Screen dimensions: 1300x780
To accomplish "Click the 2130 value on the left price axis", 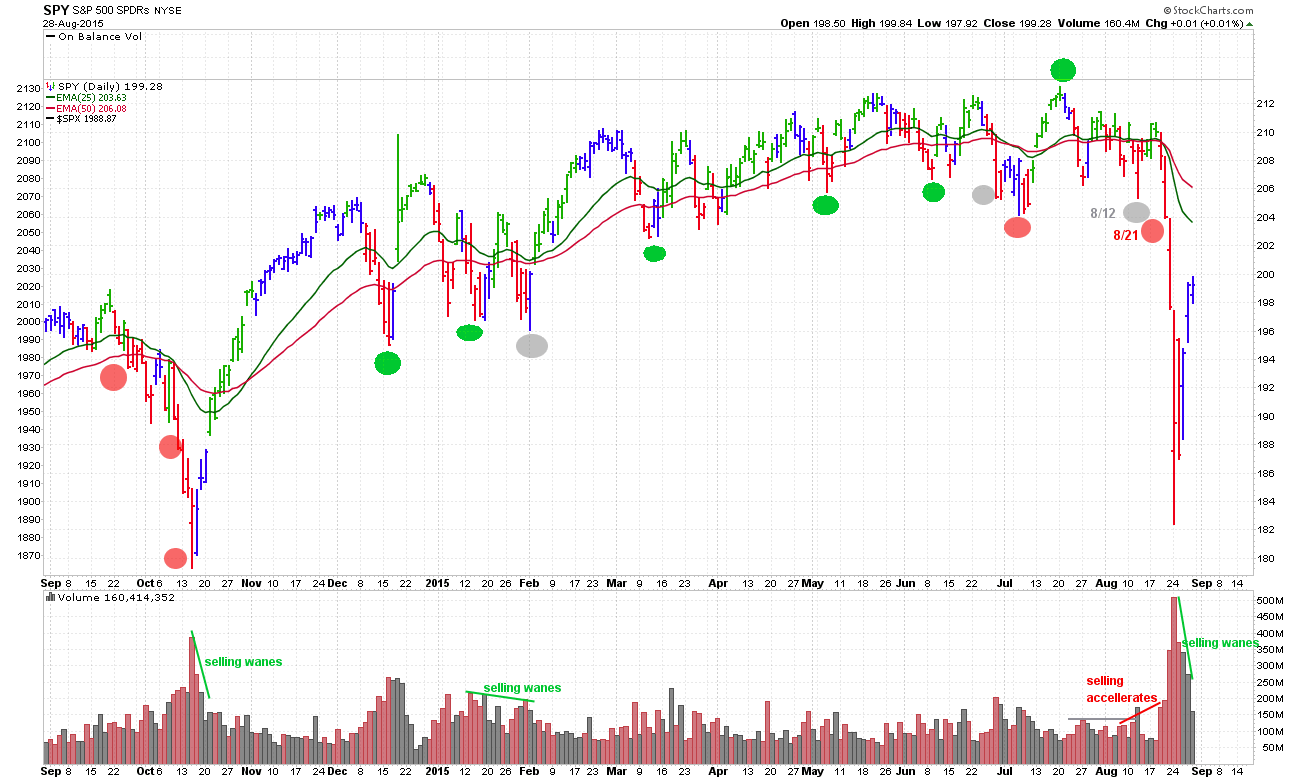I will click(27, 89).
